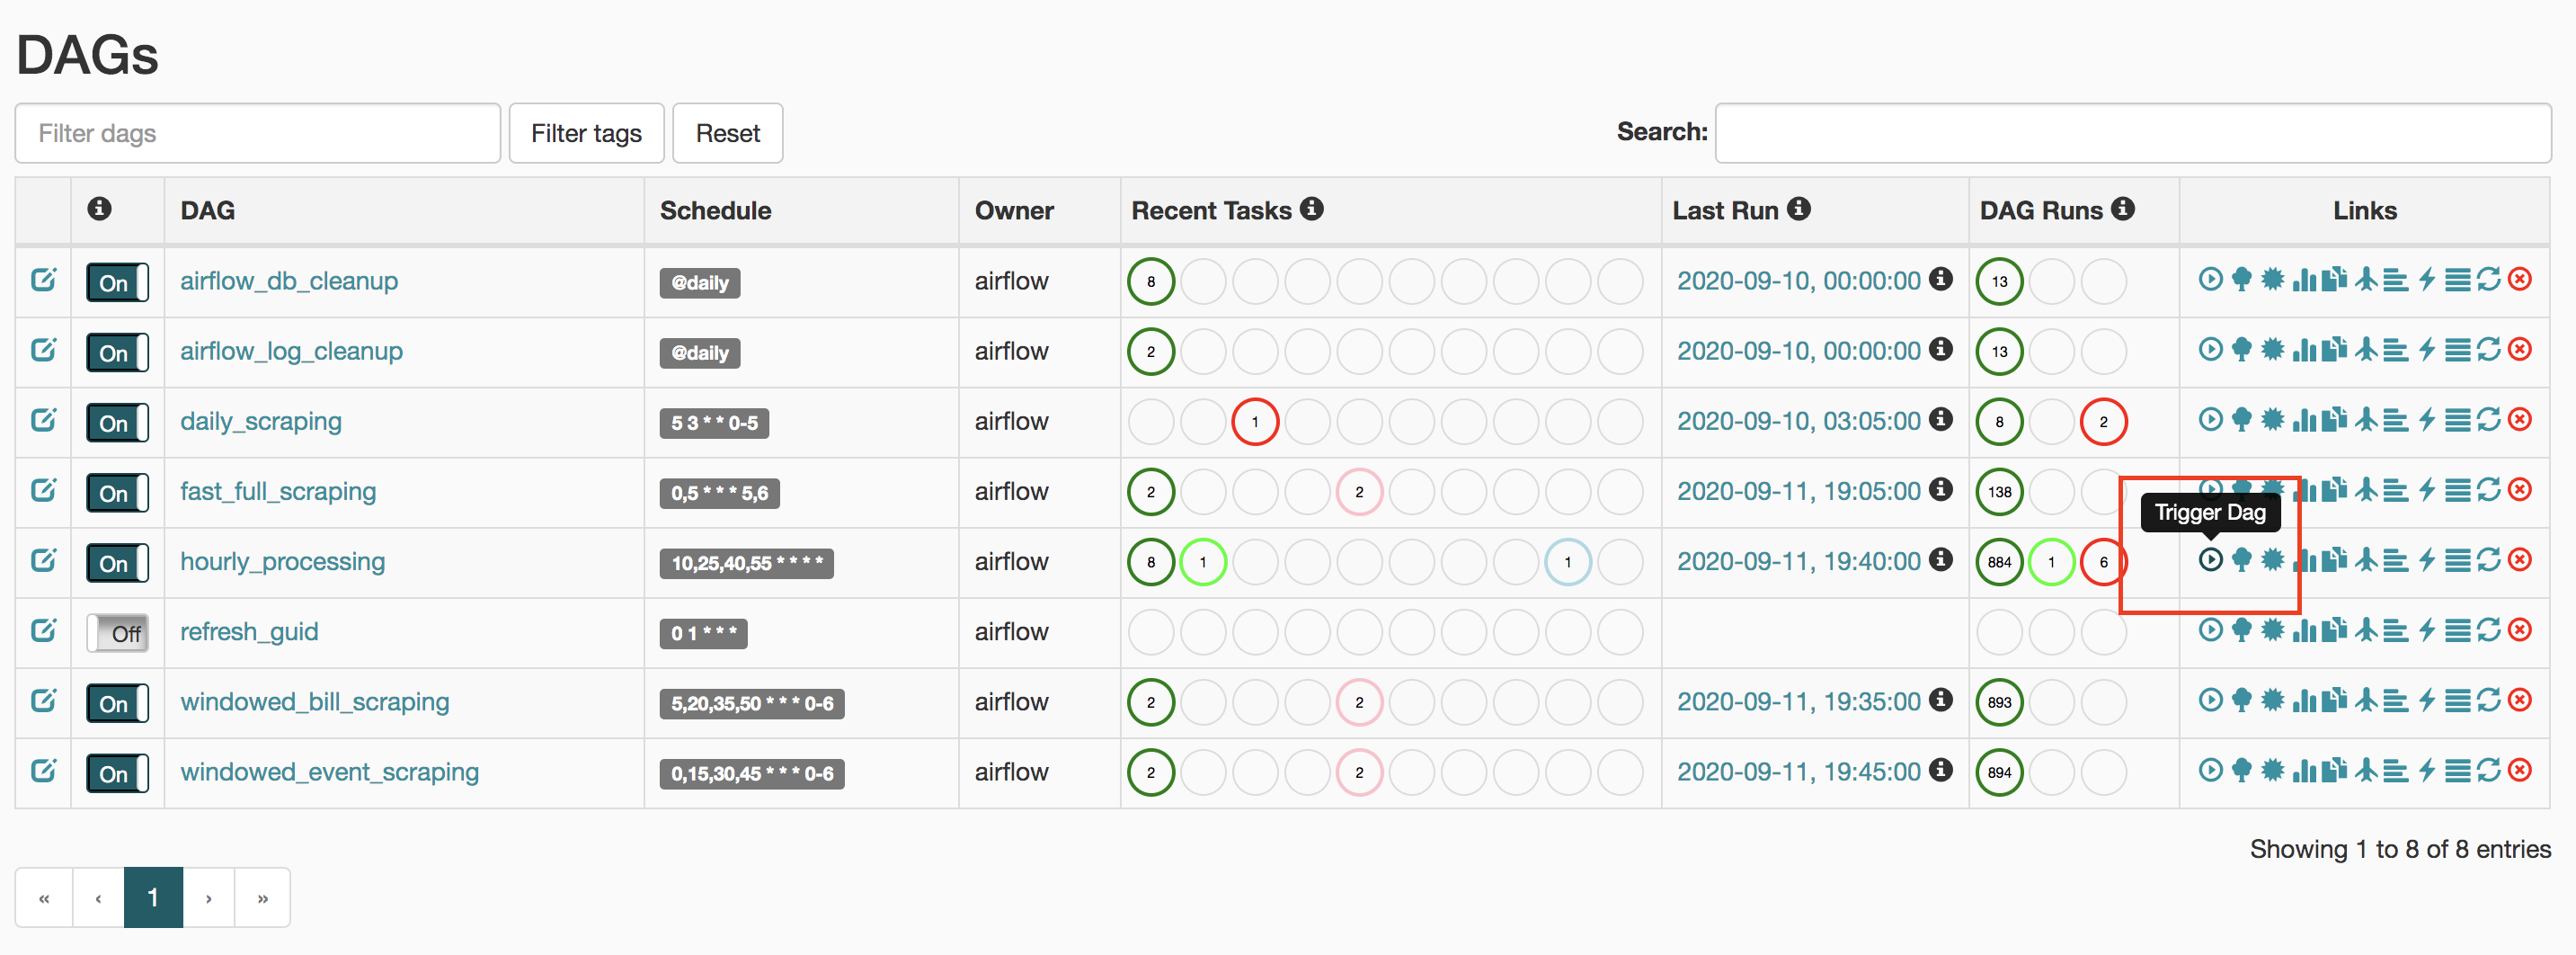2576x955 pixels.
Task: Open Landing Times for daily_scraping
Action: coord(2365,420)
